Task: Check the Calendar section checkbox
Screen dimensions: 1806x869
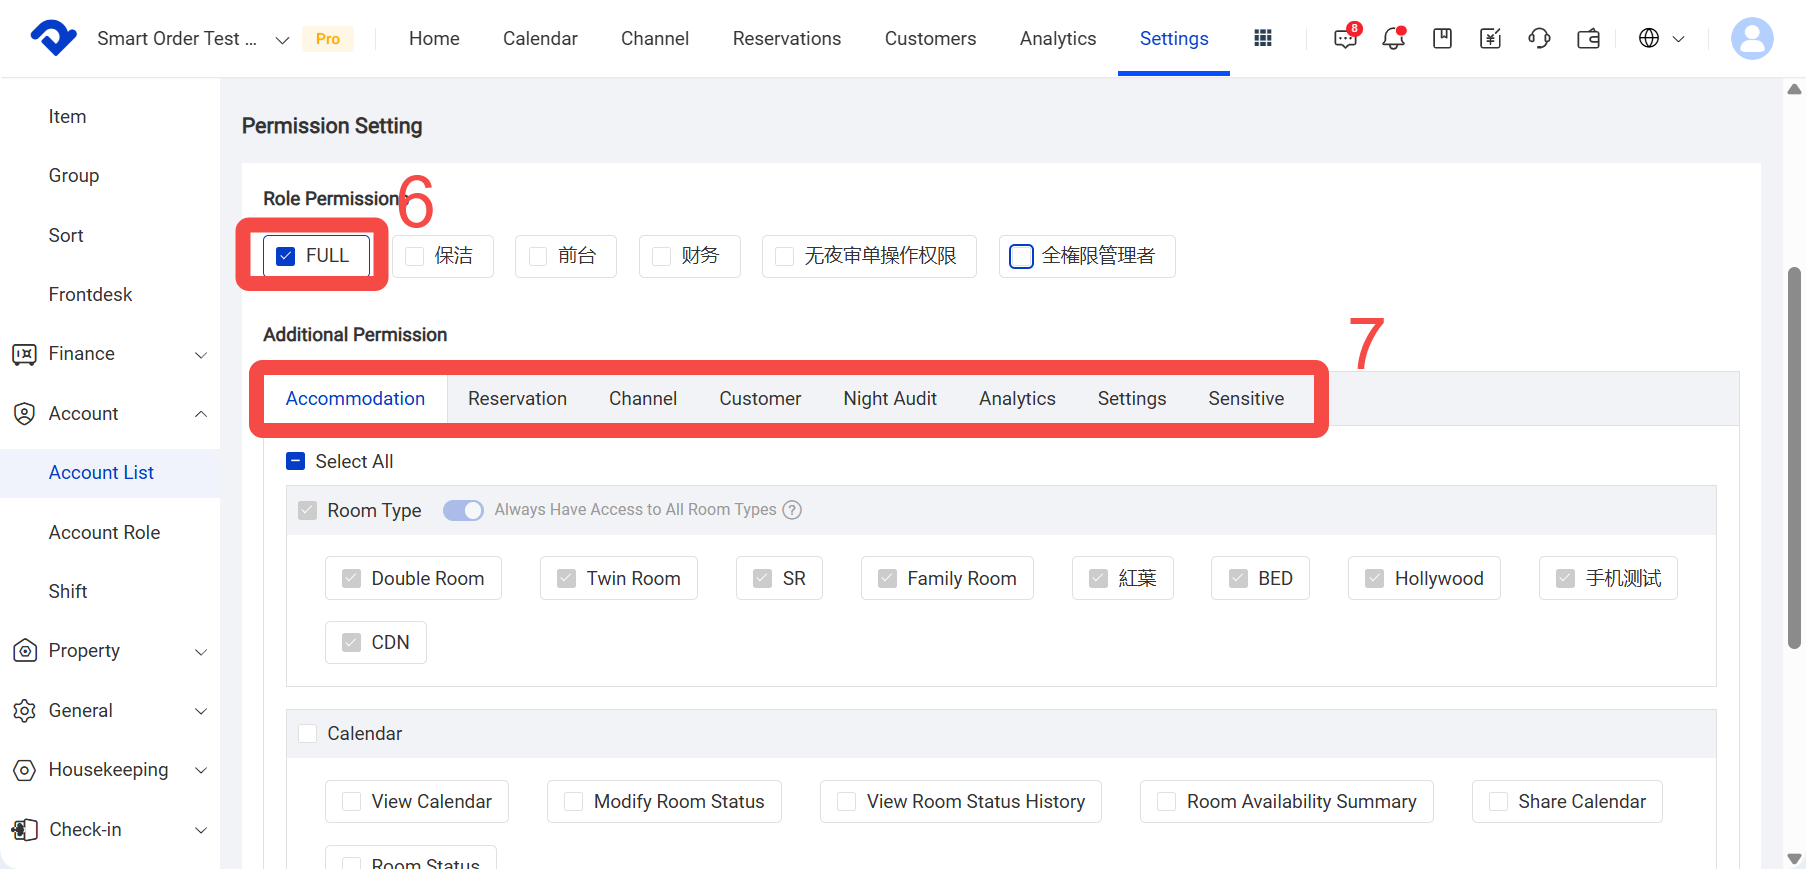Action: pyautogui.click(x=307, y=734)
